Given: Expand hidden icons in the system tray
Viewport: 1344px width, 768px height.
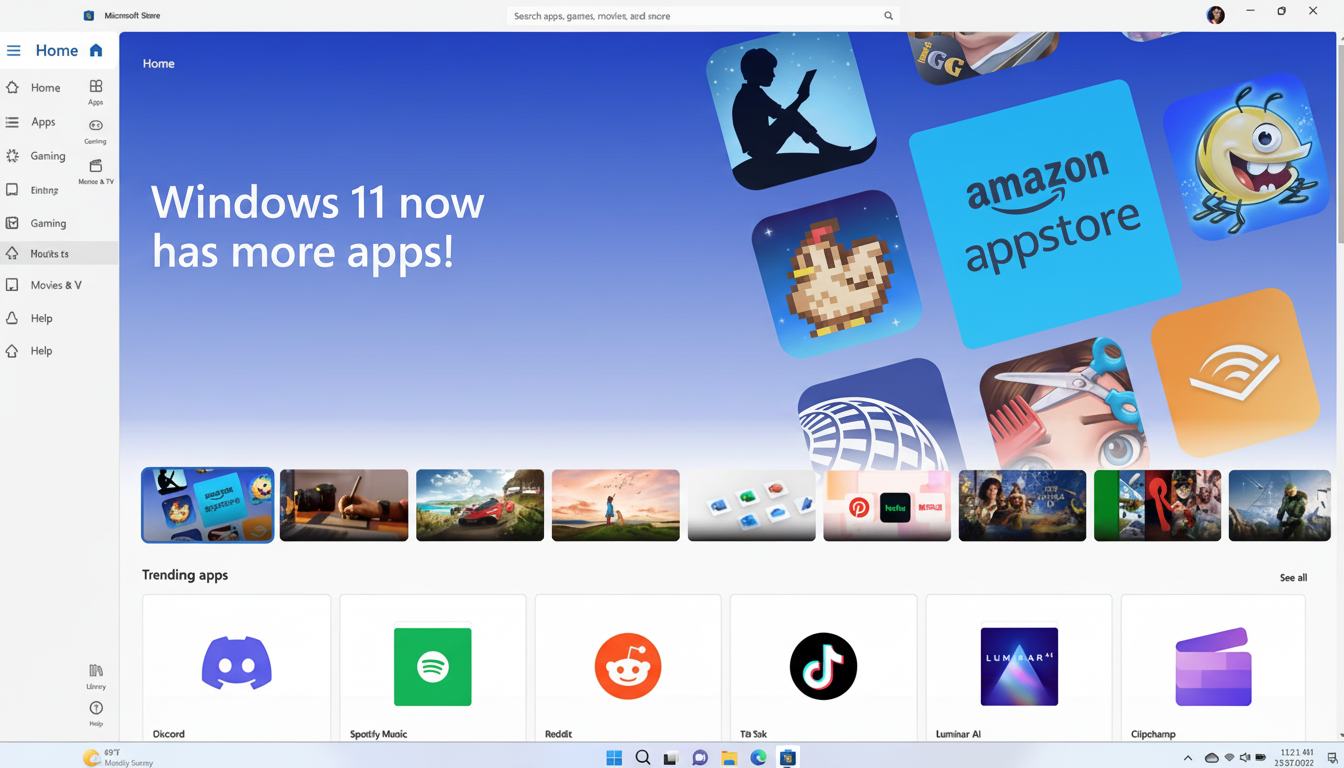Looking at the screenshot, I should [x=1188, y=757].
